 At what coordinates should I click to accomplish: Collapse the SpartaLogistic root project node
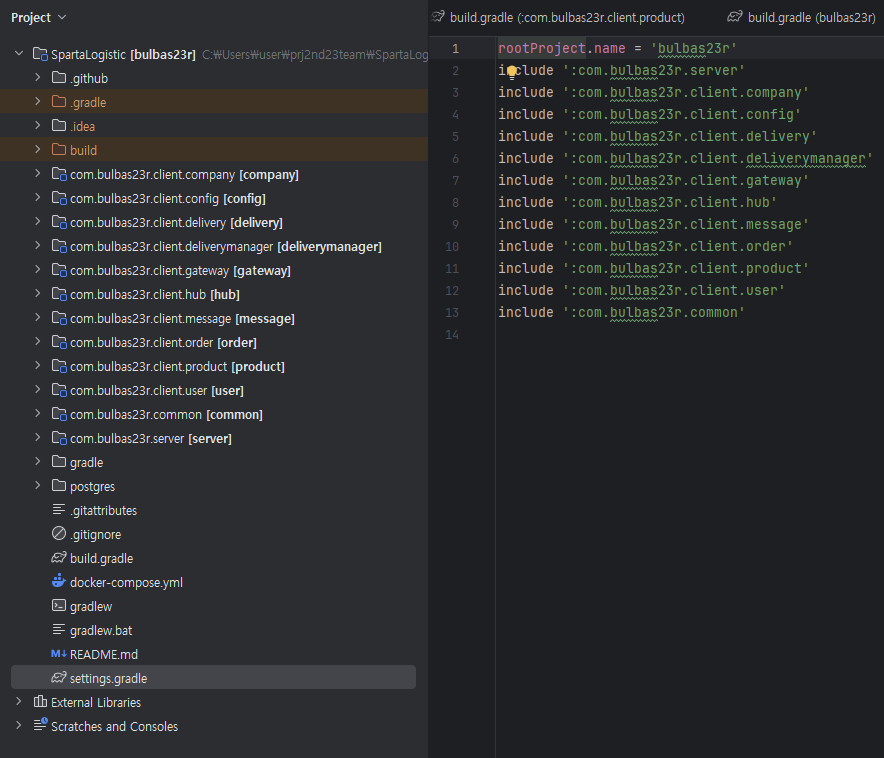point(19,54)
